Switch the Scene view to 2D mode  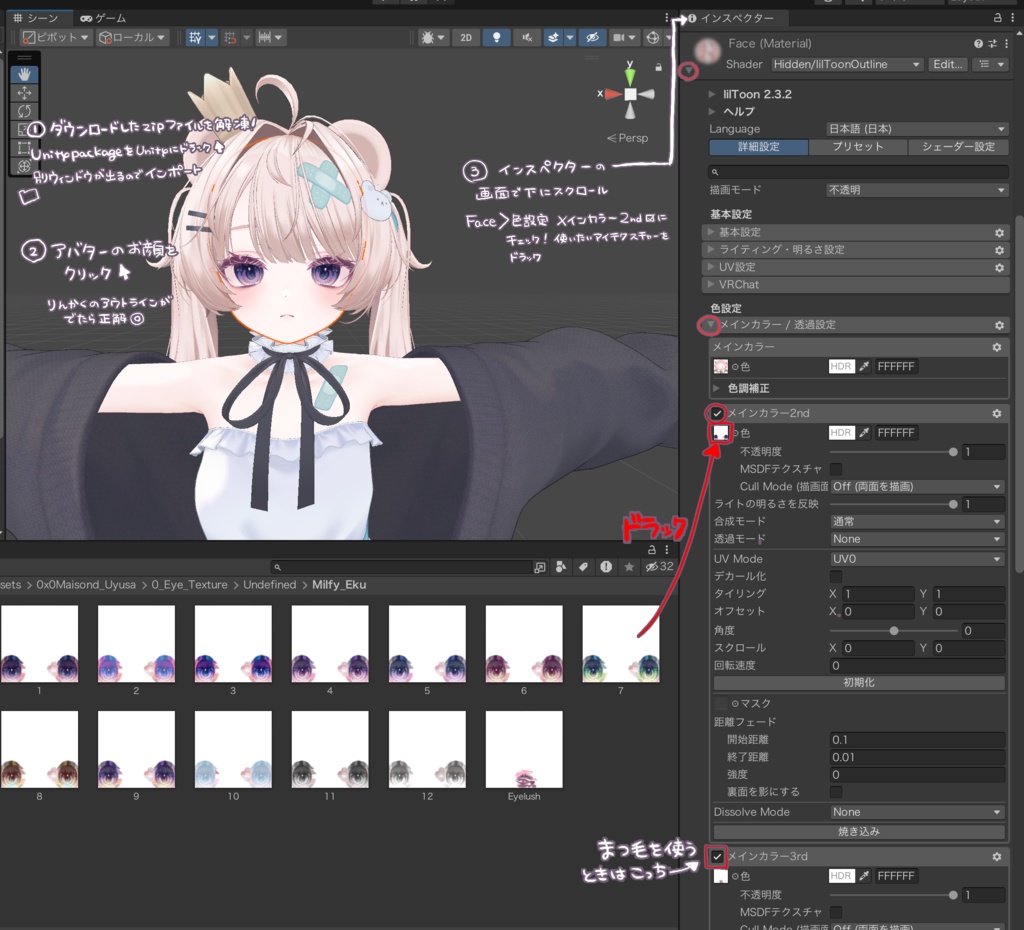(467, 37)
